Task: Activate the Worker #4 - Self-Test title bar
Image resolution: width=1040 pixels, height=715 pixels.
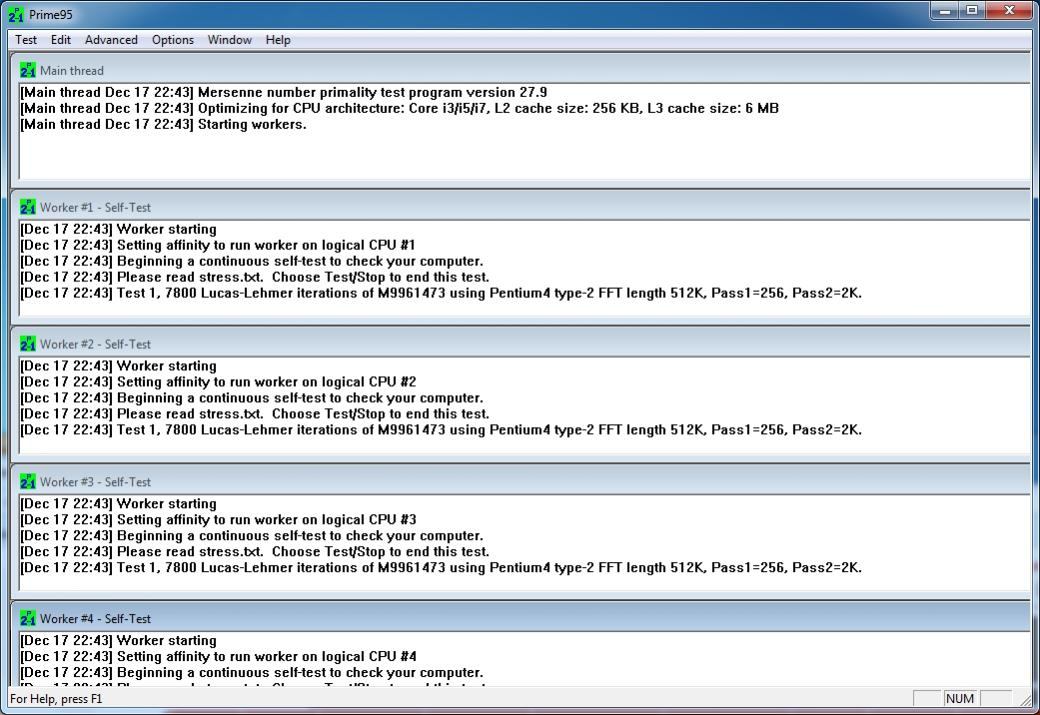Action: (521, 618)
